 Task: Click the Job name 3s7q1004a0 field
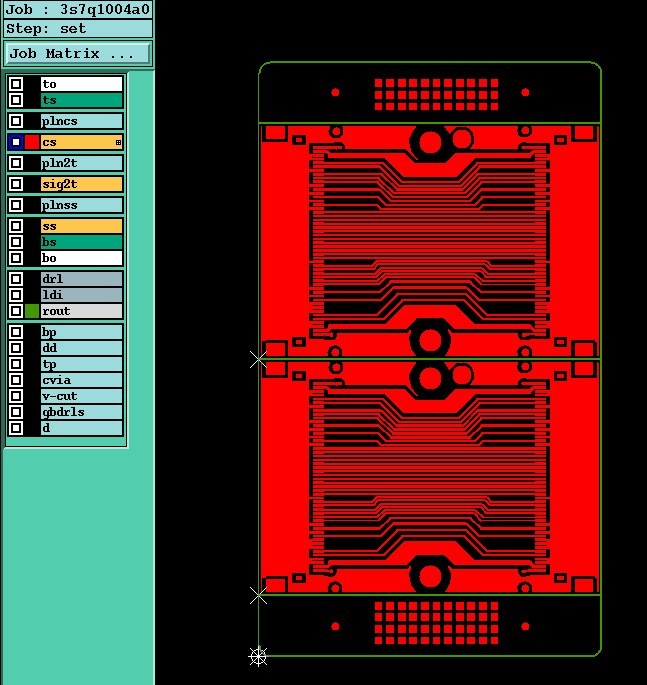click(x=78, y=9)
